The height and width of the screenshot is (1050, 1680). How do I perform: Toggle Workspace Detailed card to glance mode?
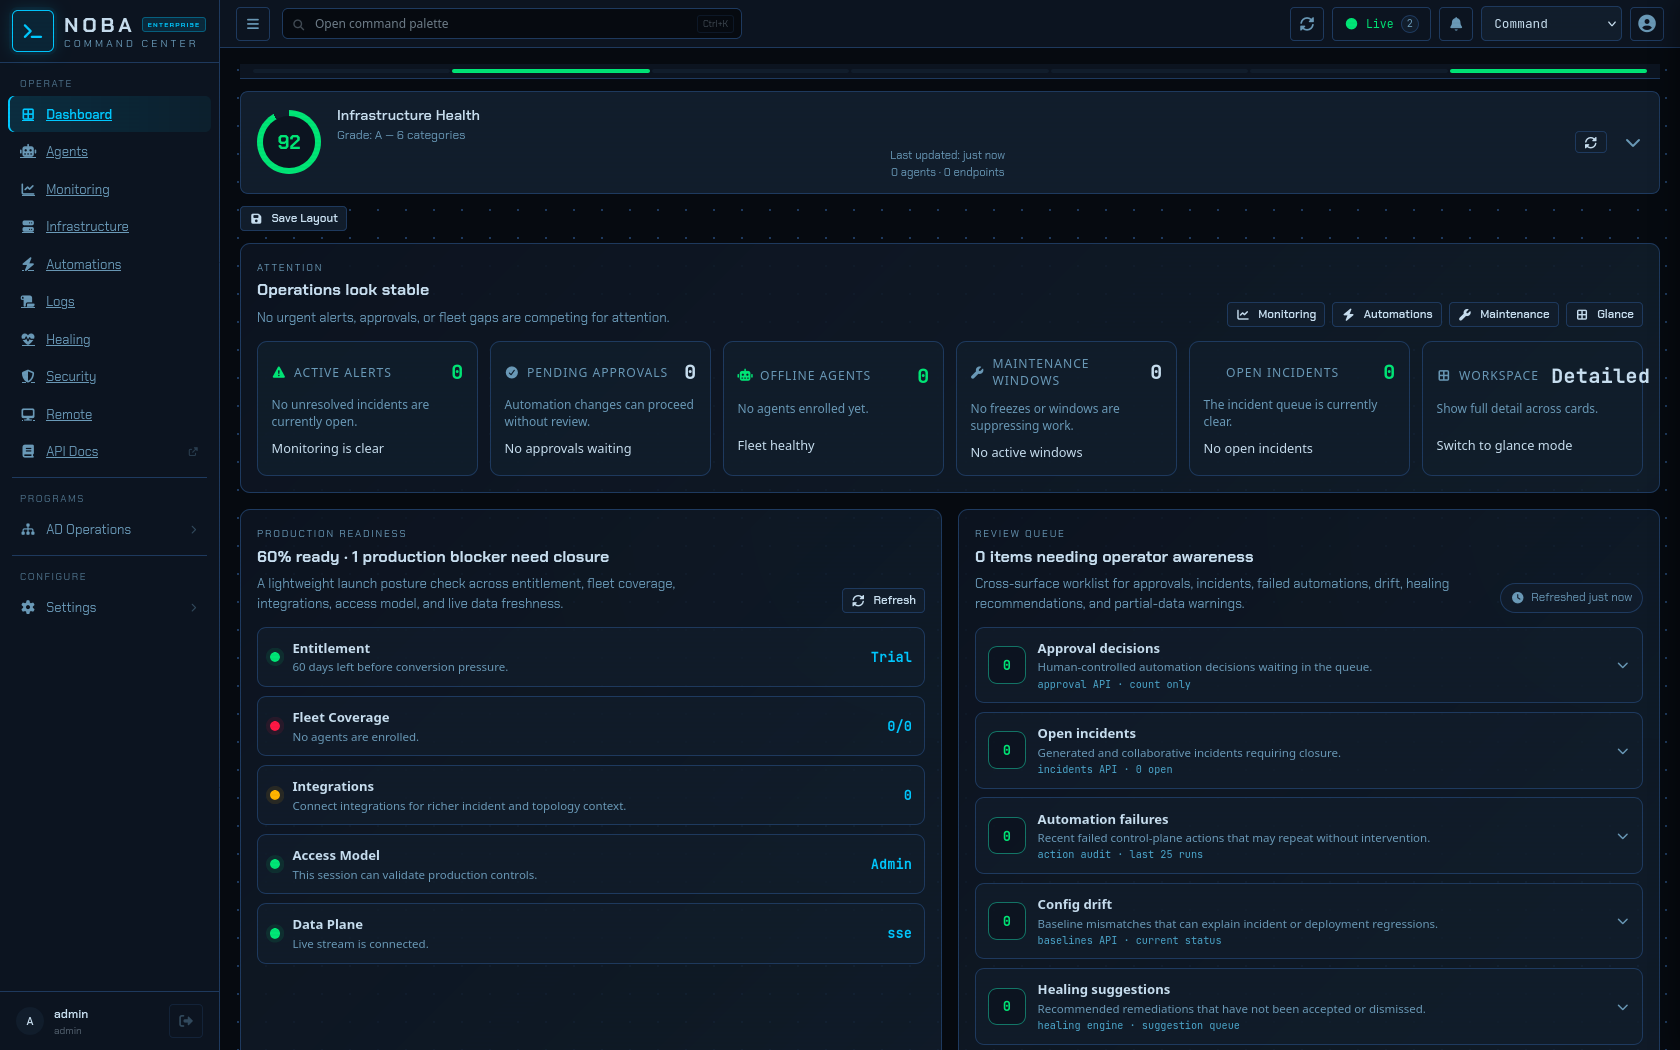(1532, 408)
